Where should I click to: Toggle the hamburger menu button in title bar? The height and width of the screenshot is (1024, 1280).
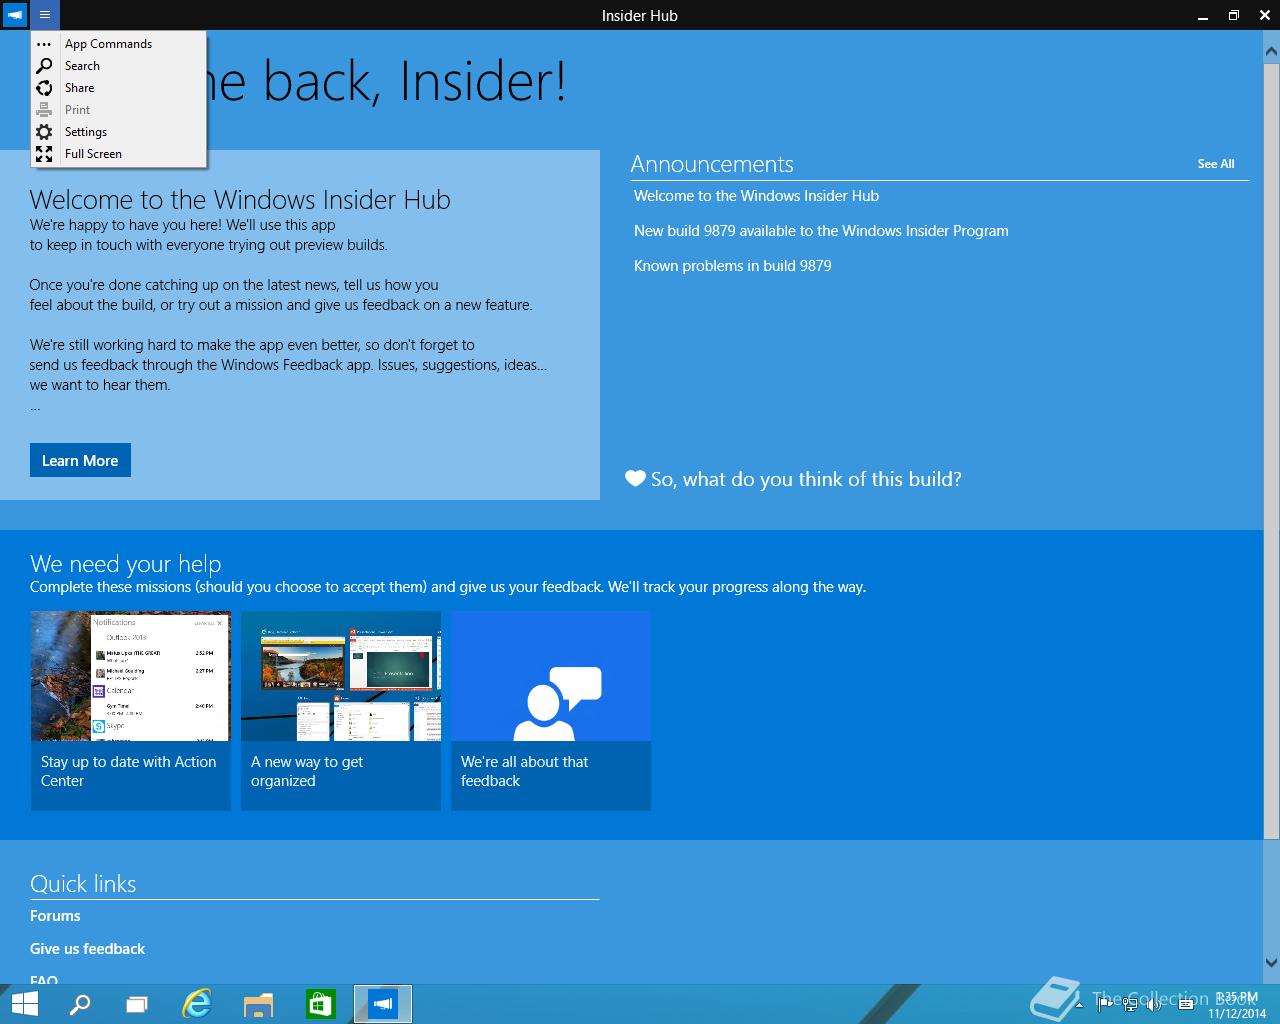point(45,15)
